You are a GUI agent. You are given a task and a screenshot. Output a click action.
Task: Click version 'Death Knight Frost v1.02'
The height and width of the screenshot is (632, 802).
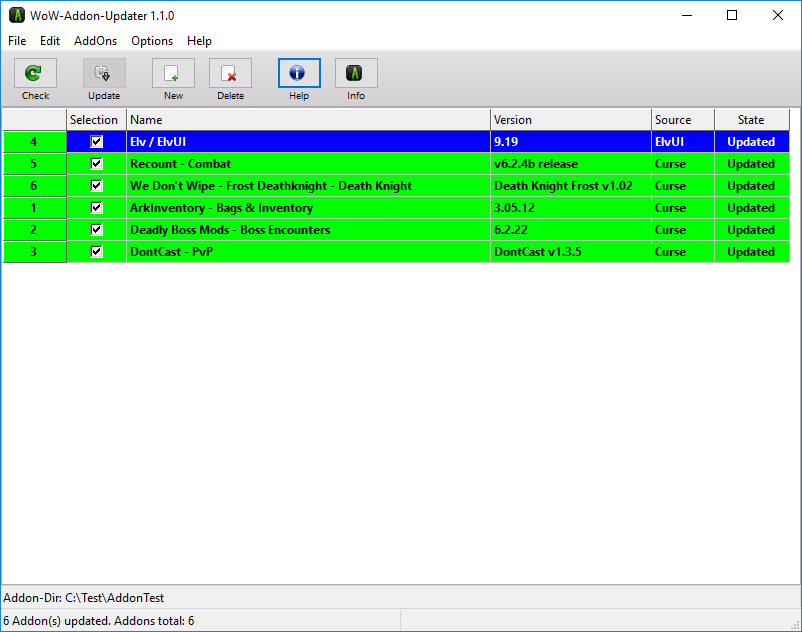[x=571, y=186]
